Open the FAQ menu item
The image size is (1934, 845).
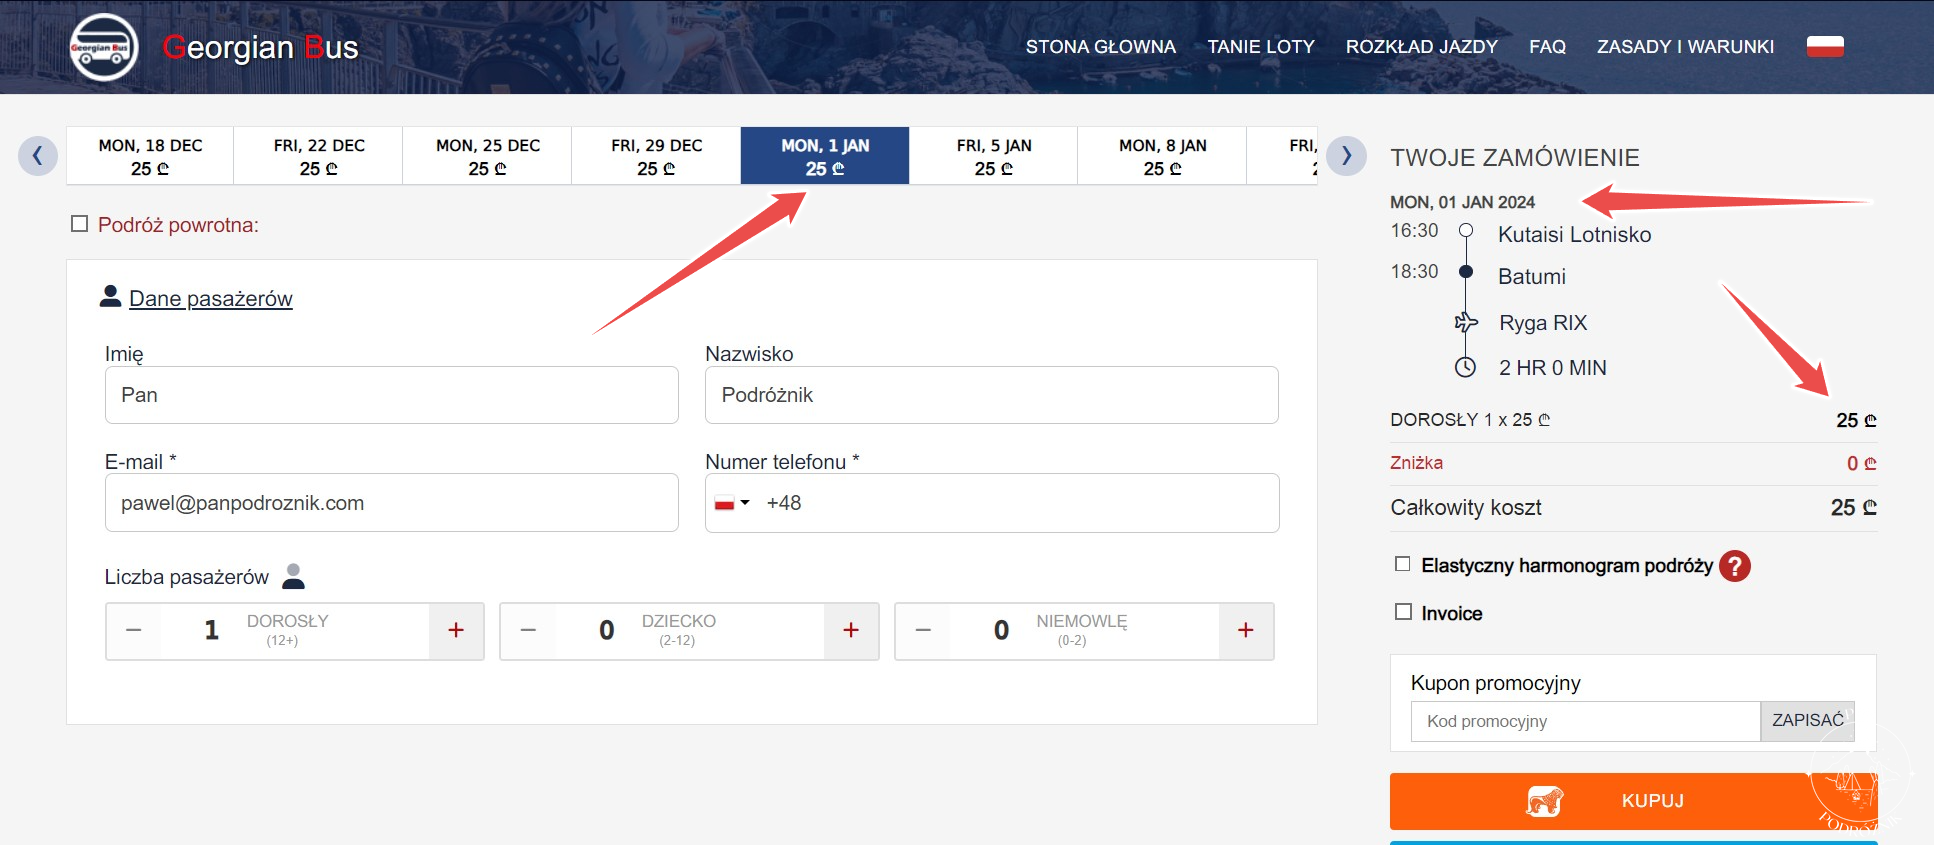point(1547,47)
